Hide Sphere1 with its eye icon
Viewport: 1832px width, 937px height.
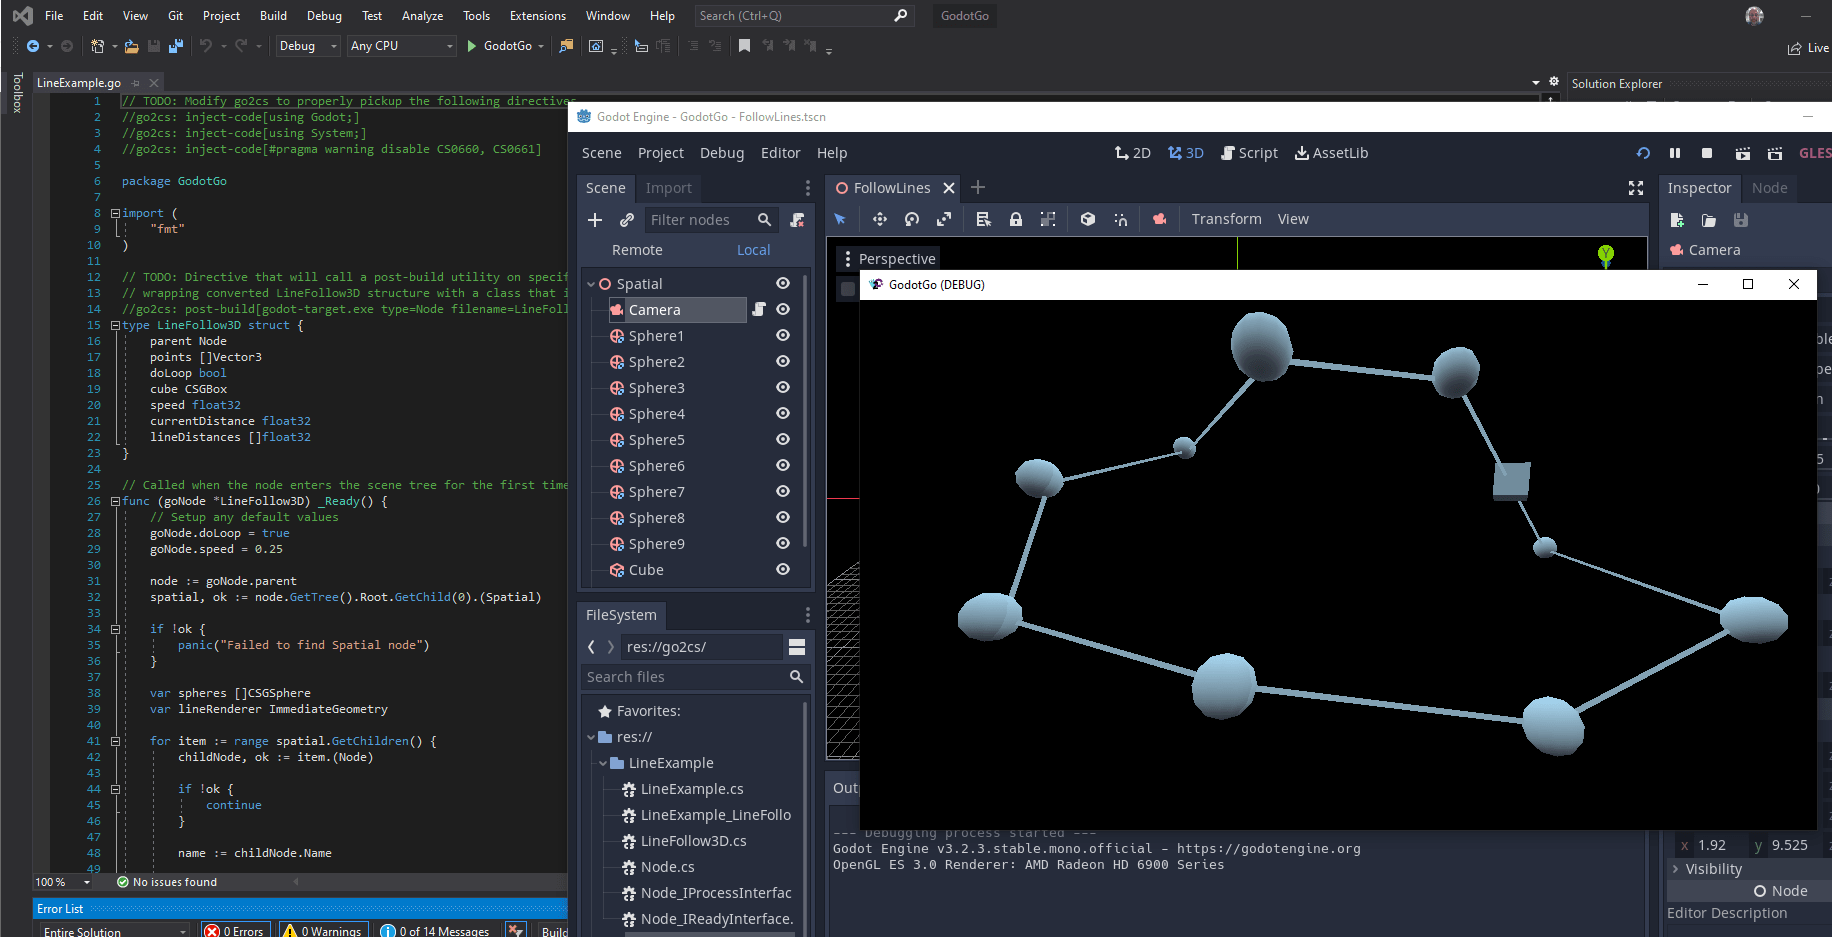(x=783, y=336)
